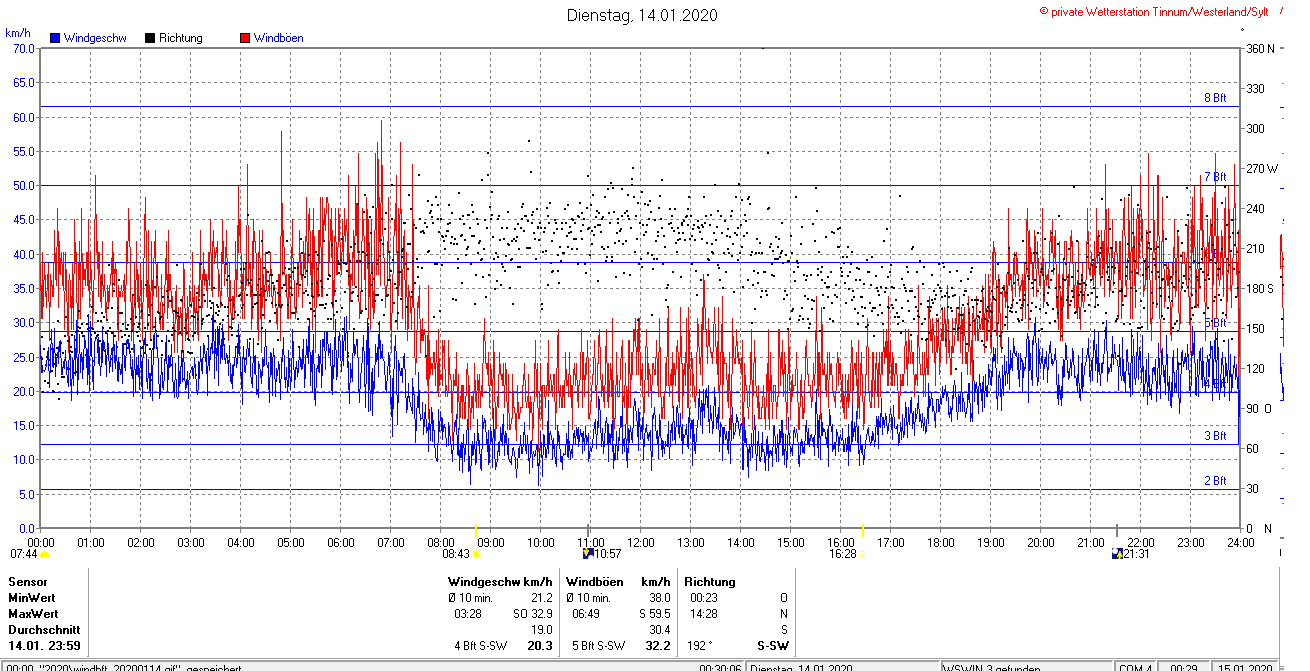Click the private Wetterstation Tinnum/Westerland/Sylt copyright text
Viewport: 1310px width, 671px height.
point(1154,11)
